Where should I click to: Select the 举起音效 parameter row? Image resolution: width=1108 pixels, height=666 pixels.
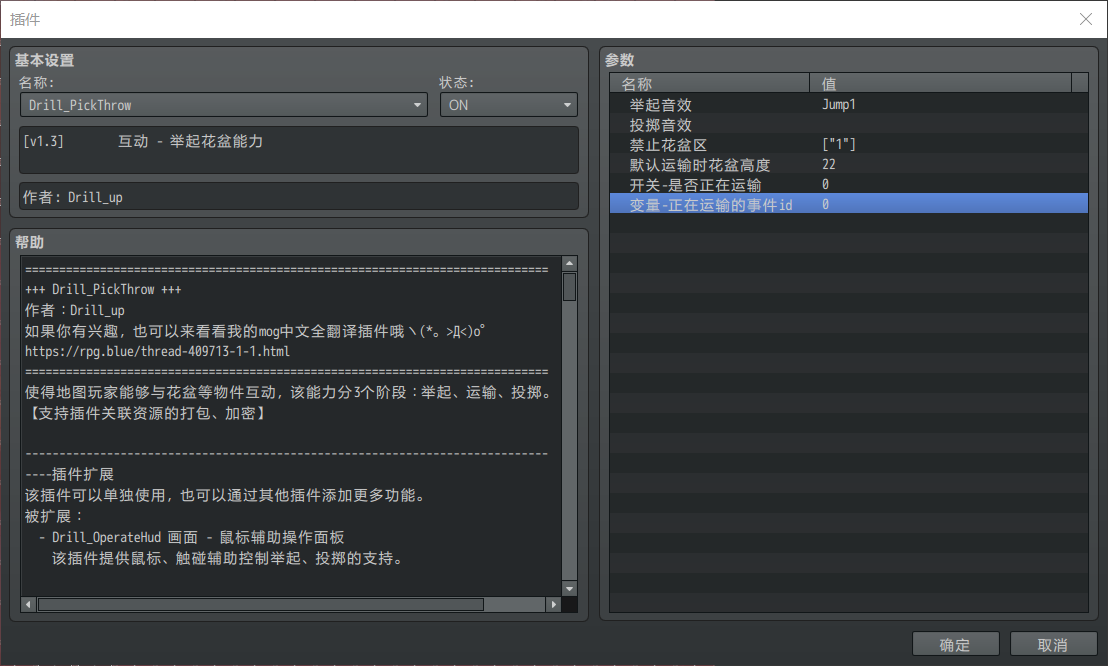coord(849,104)
